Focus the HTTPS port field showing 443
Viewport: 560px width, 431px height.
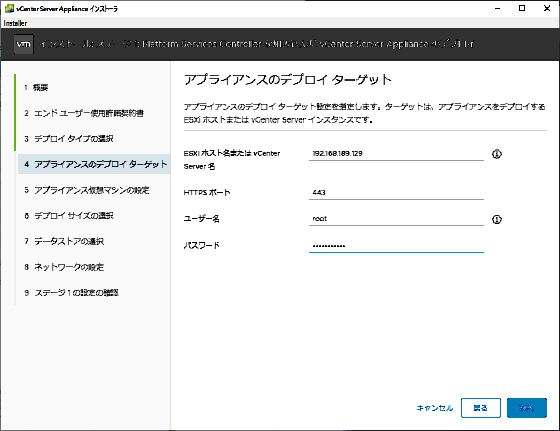coord(396,192)
